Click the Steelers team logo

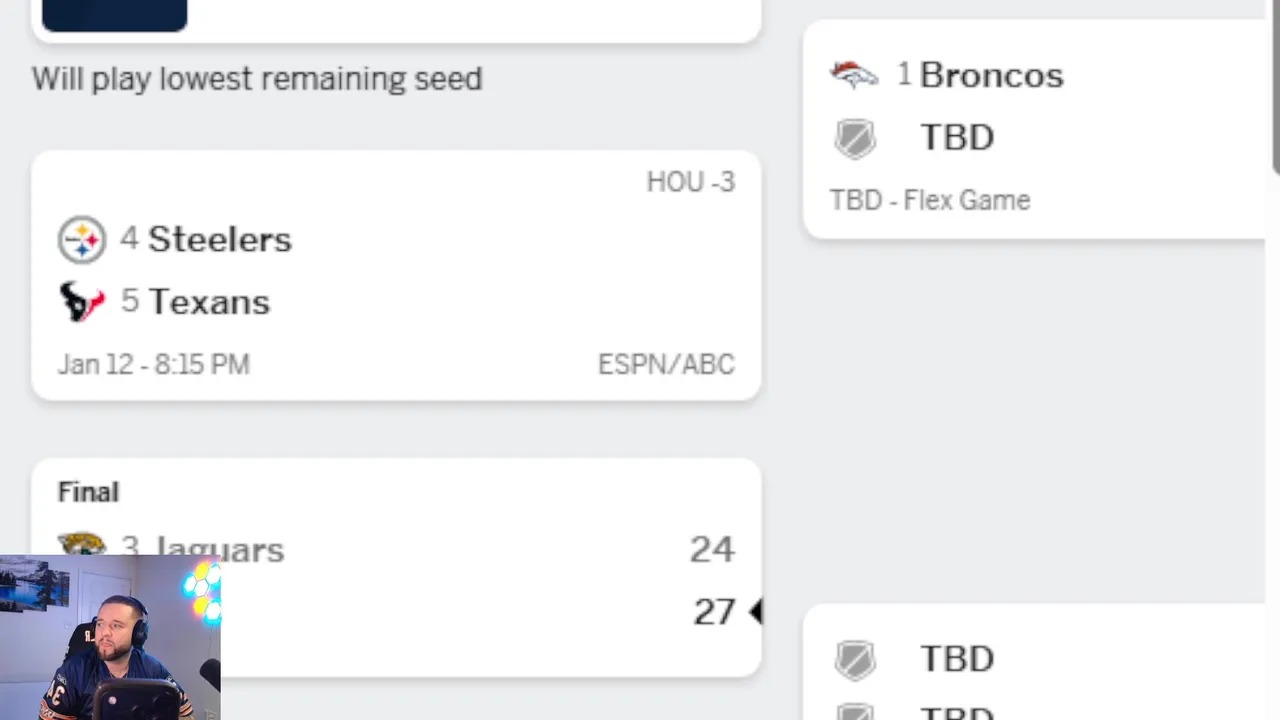[x=82, y=240]
